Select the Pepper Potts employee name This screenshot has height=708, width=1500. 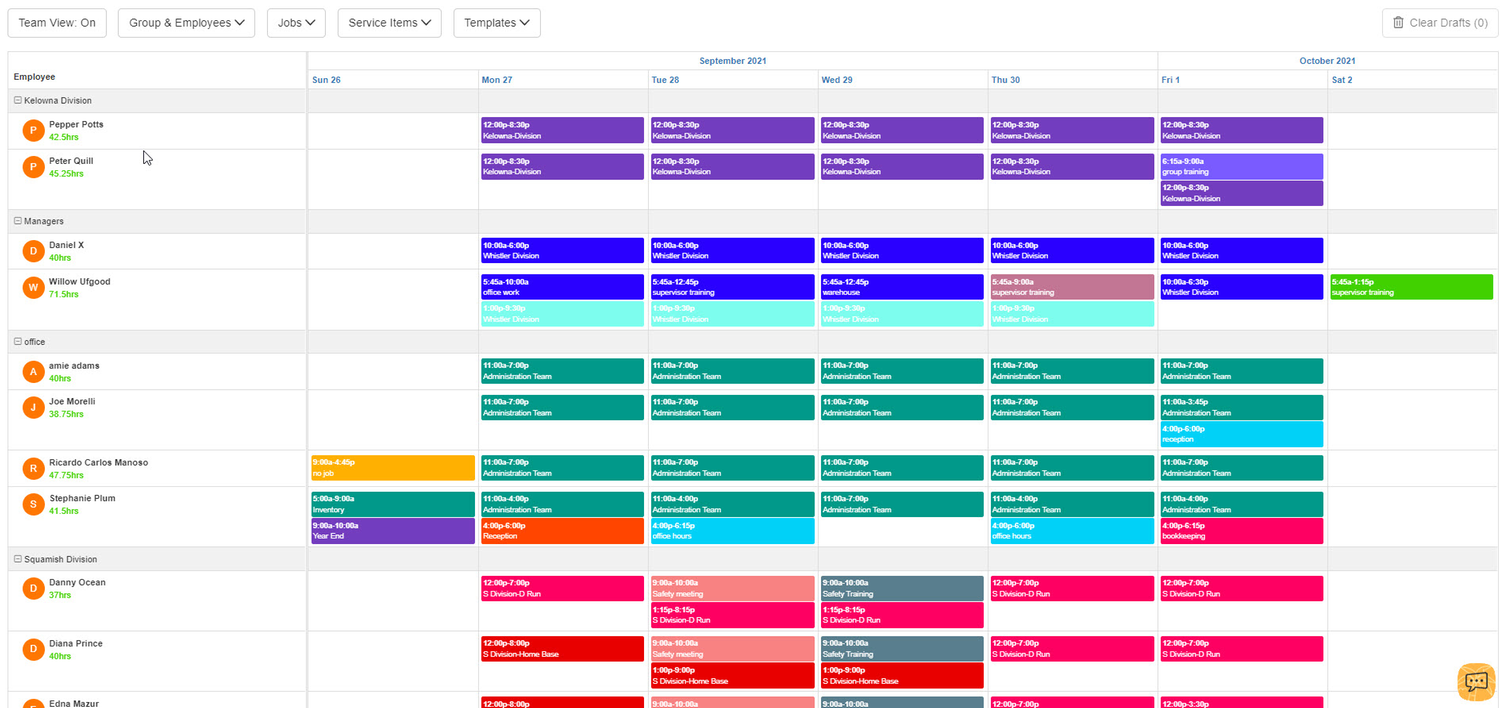click(76, 125)
